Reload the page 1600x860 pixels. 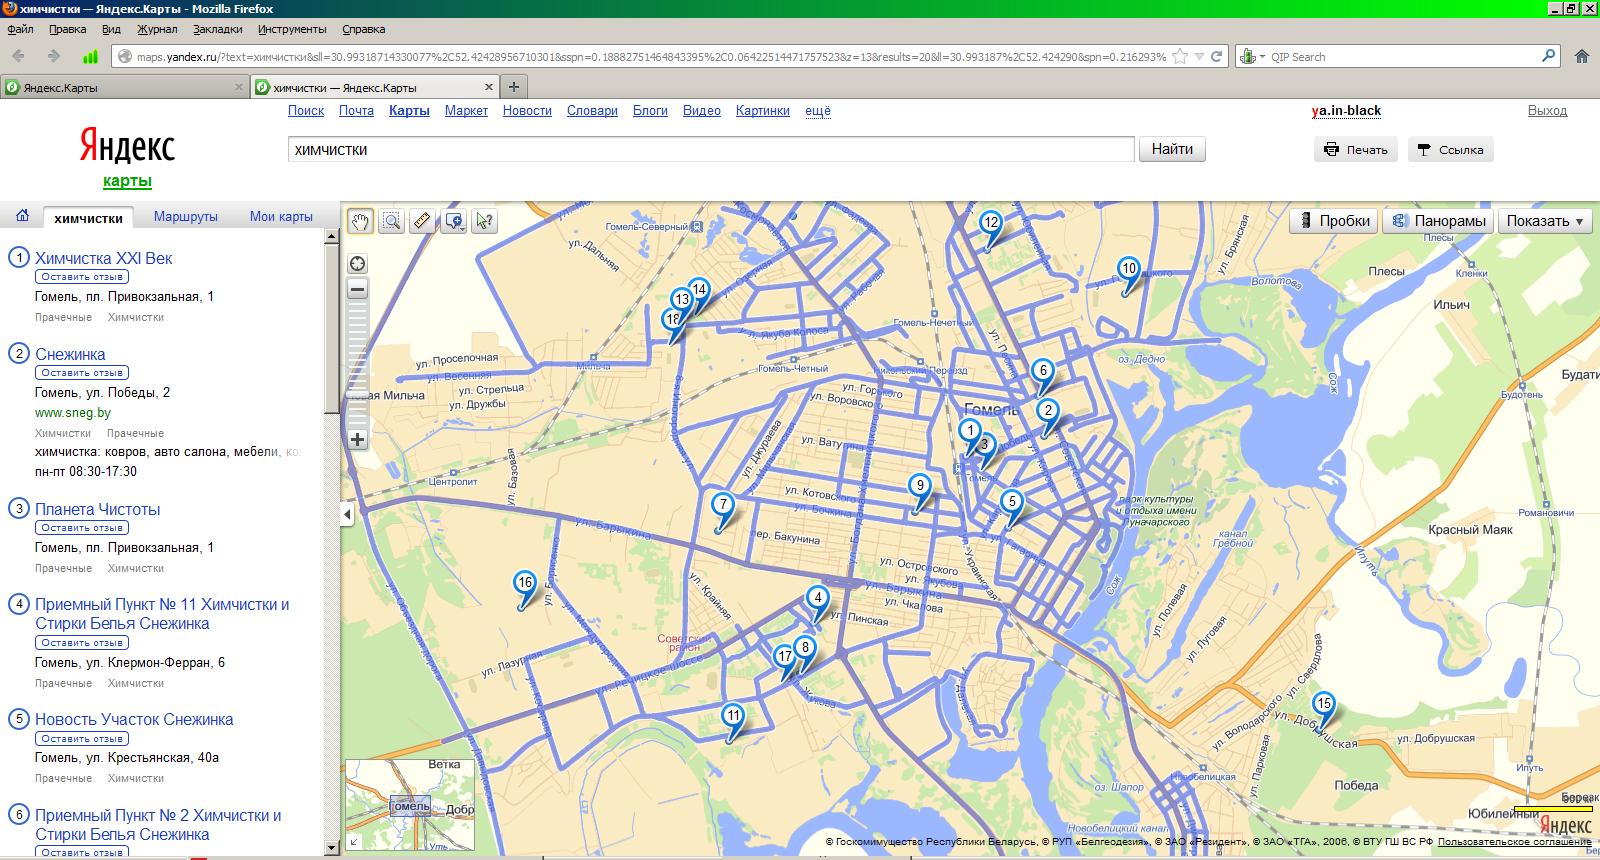1217,56
